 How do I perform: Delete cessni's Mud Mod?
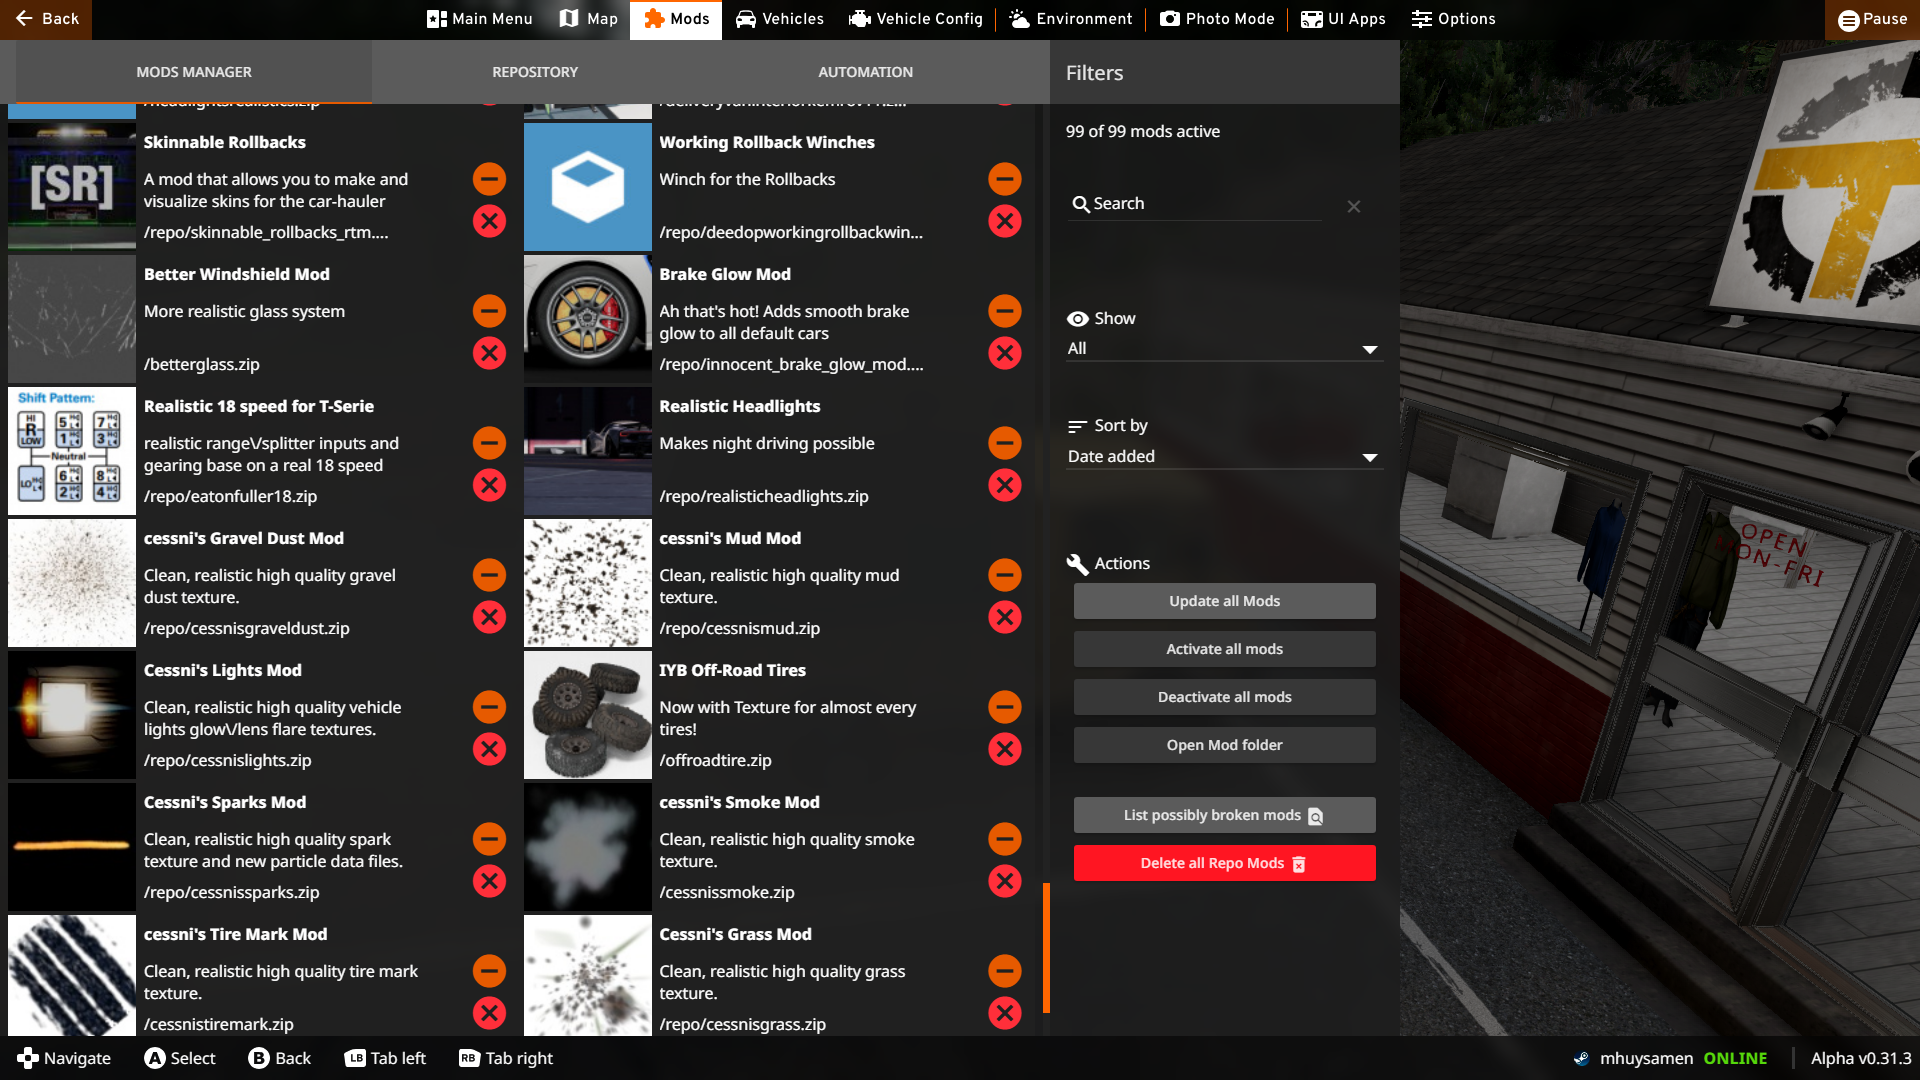(x=1005, y=617)
